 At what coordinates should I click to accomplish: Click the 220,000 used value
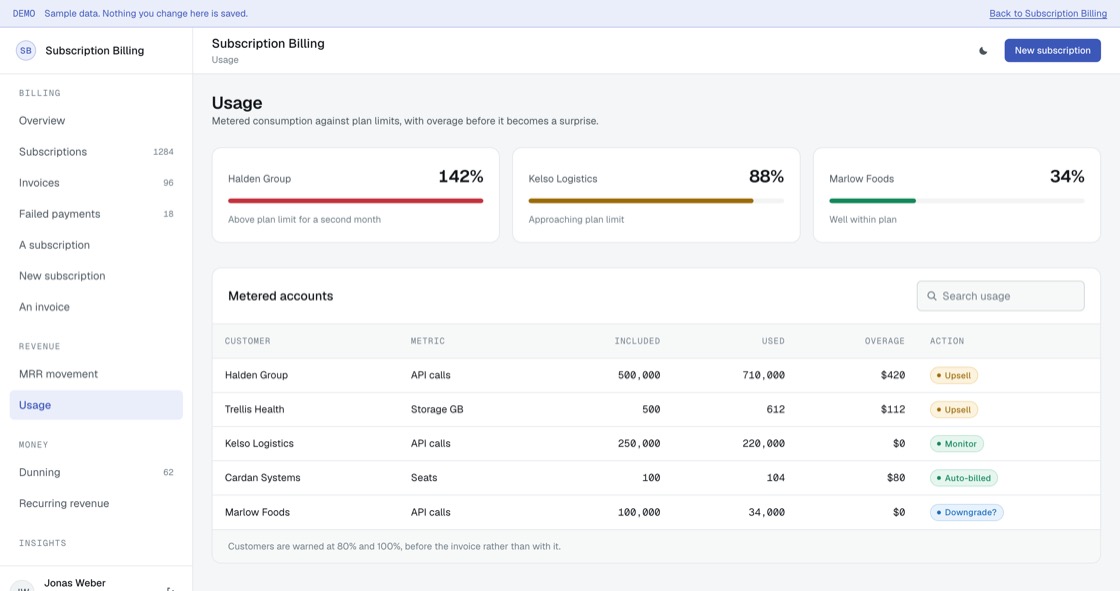pyautogui.click(x=764, y=444)
